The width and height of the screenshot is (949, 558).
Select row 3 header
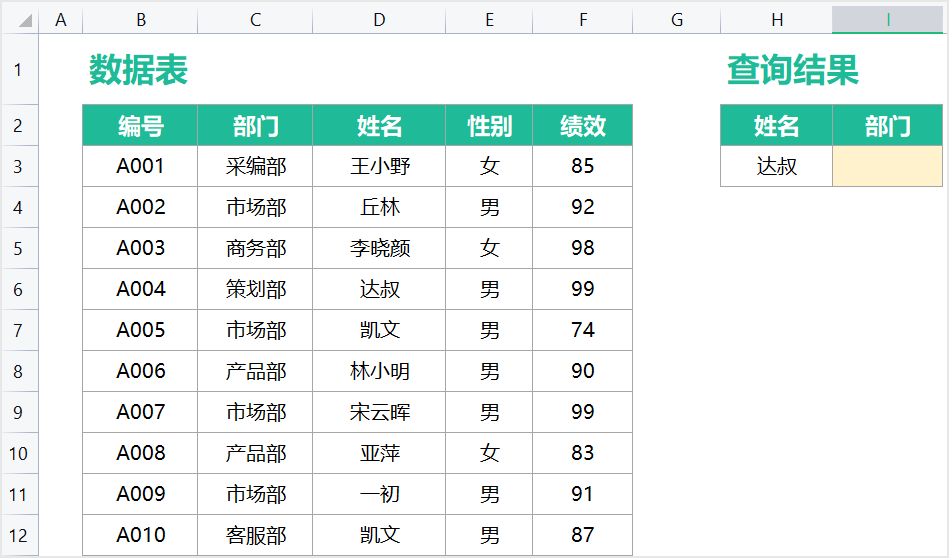click(x=19, y=166)
